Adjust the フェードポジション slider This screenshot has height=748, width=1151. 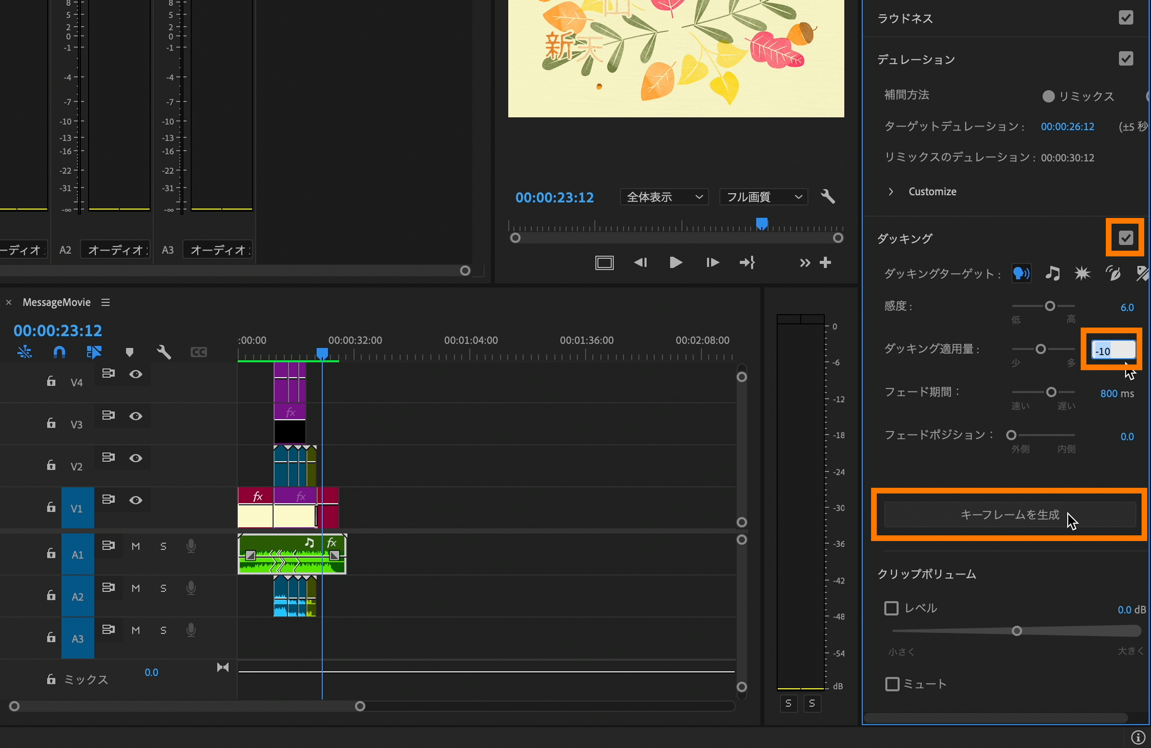pyautogui.click(x=1012, y=435)
